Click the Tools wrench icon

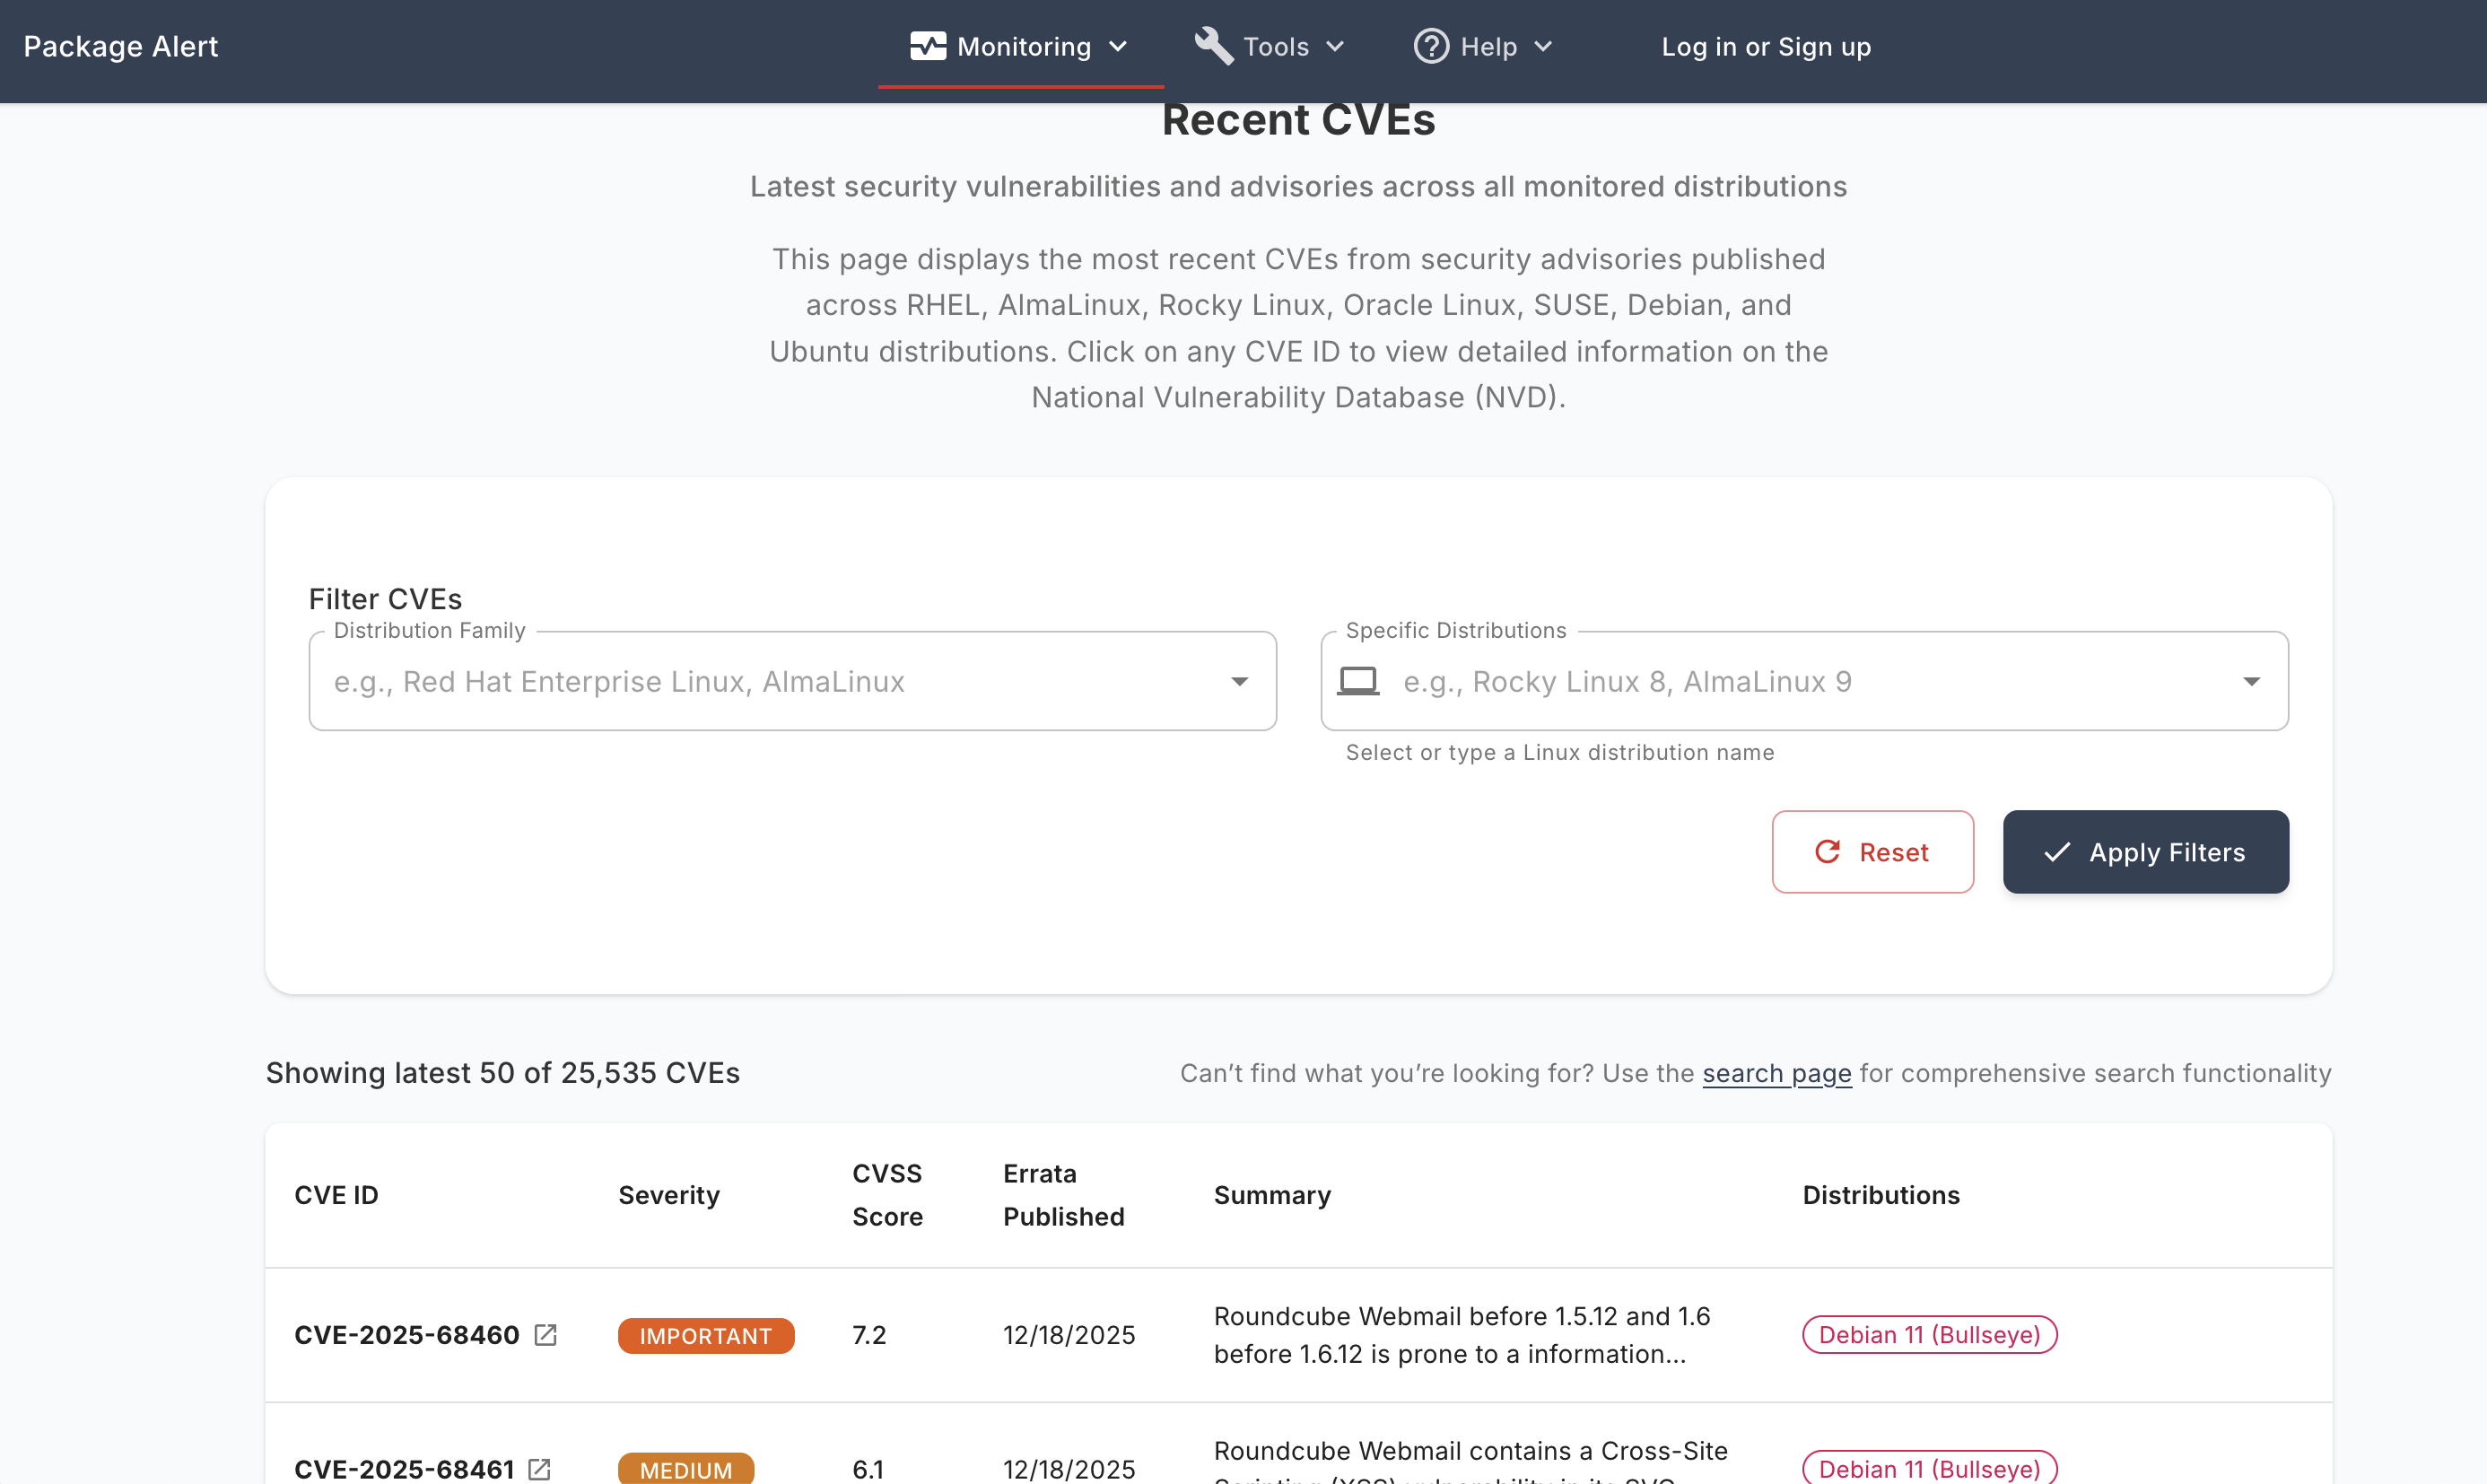point(1213,46)
